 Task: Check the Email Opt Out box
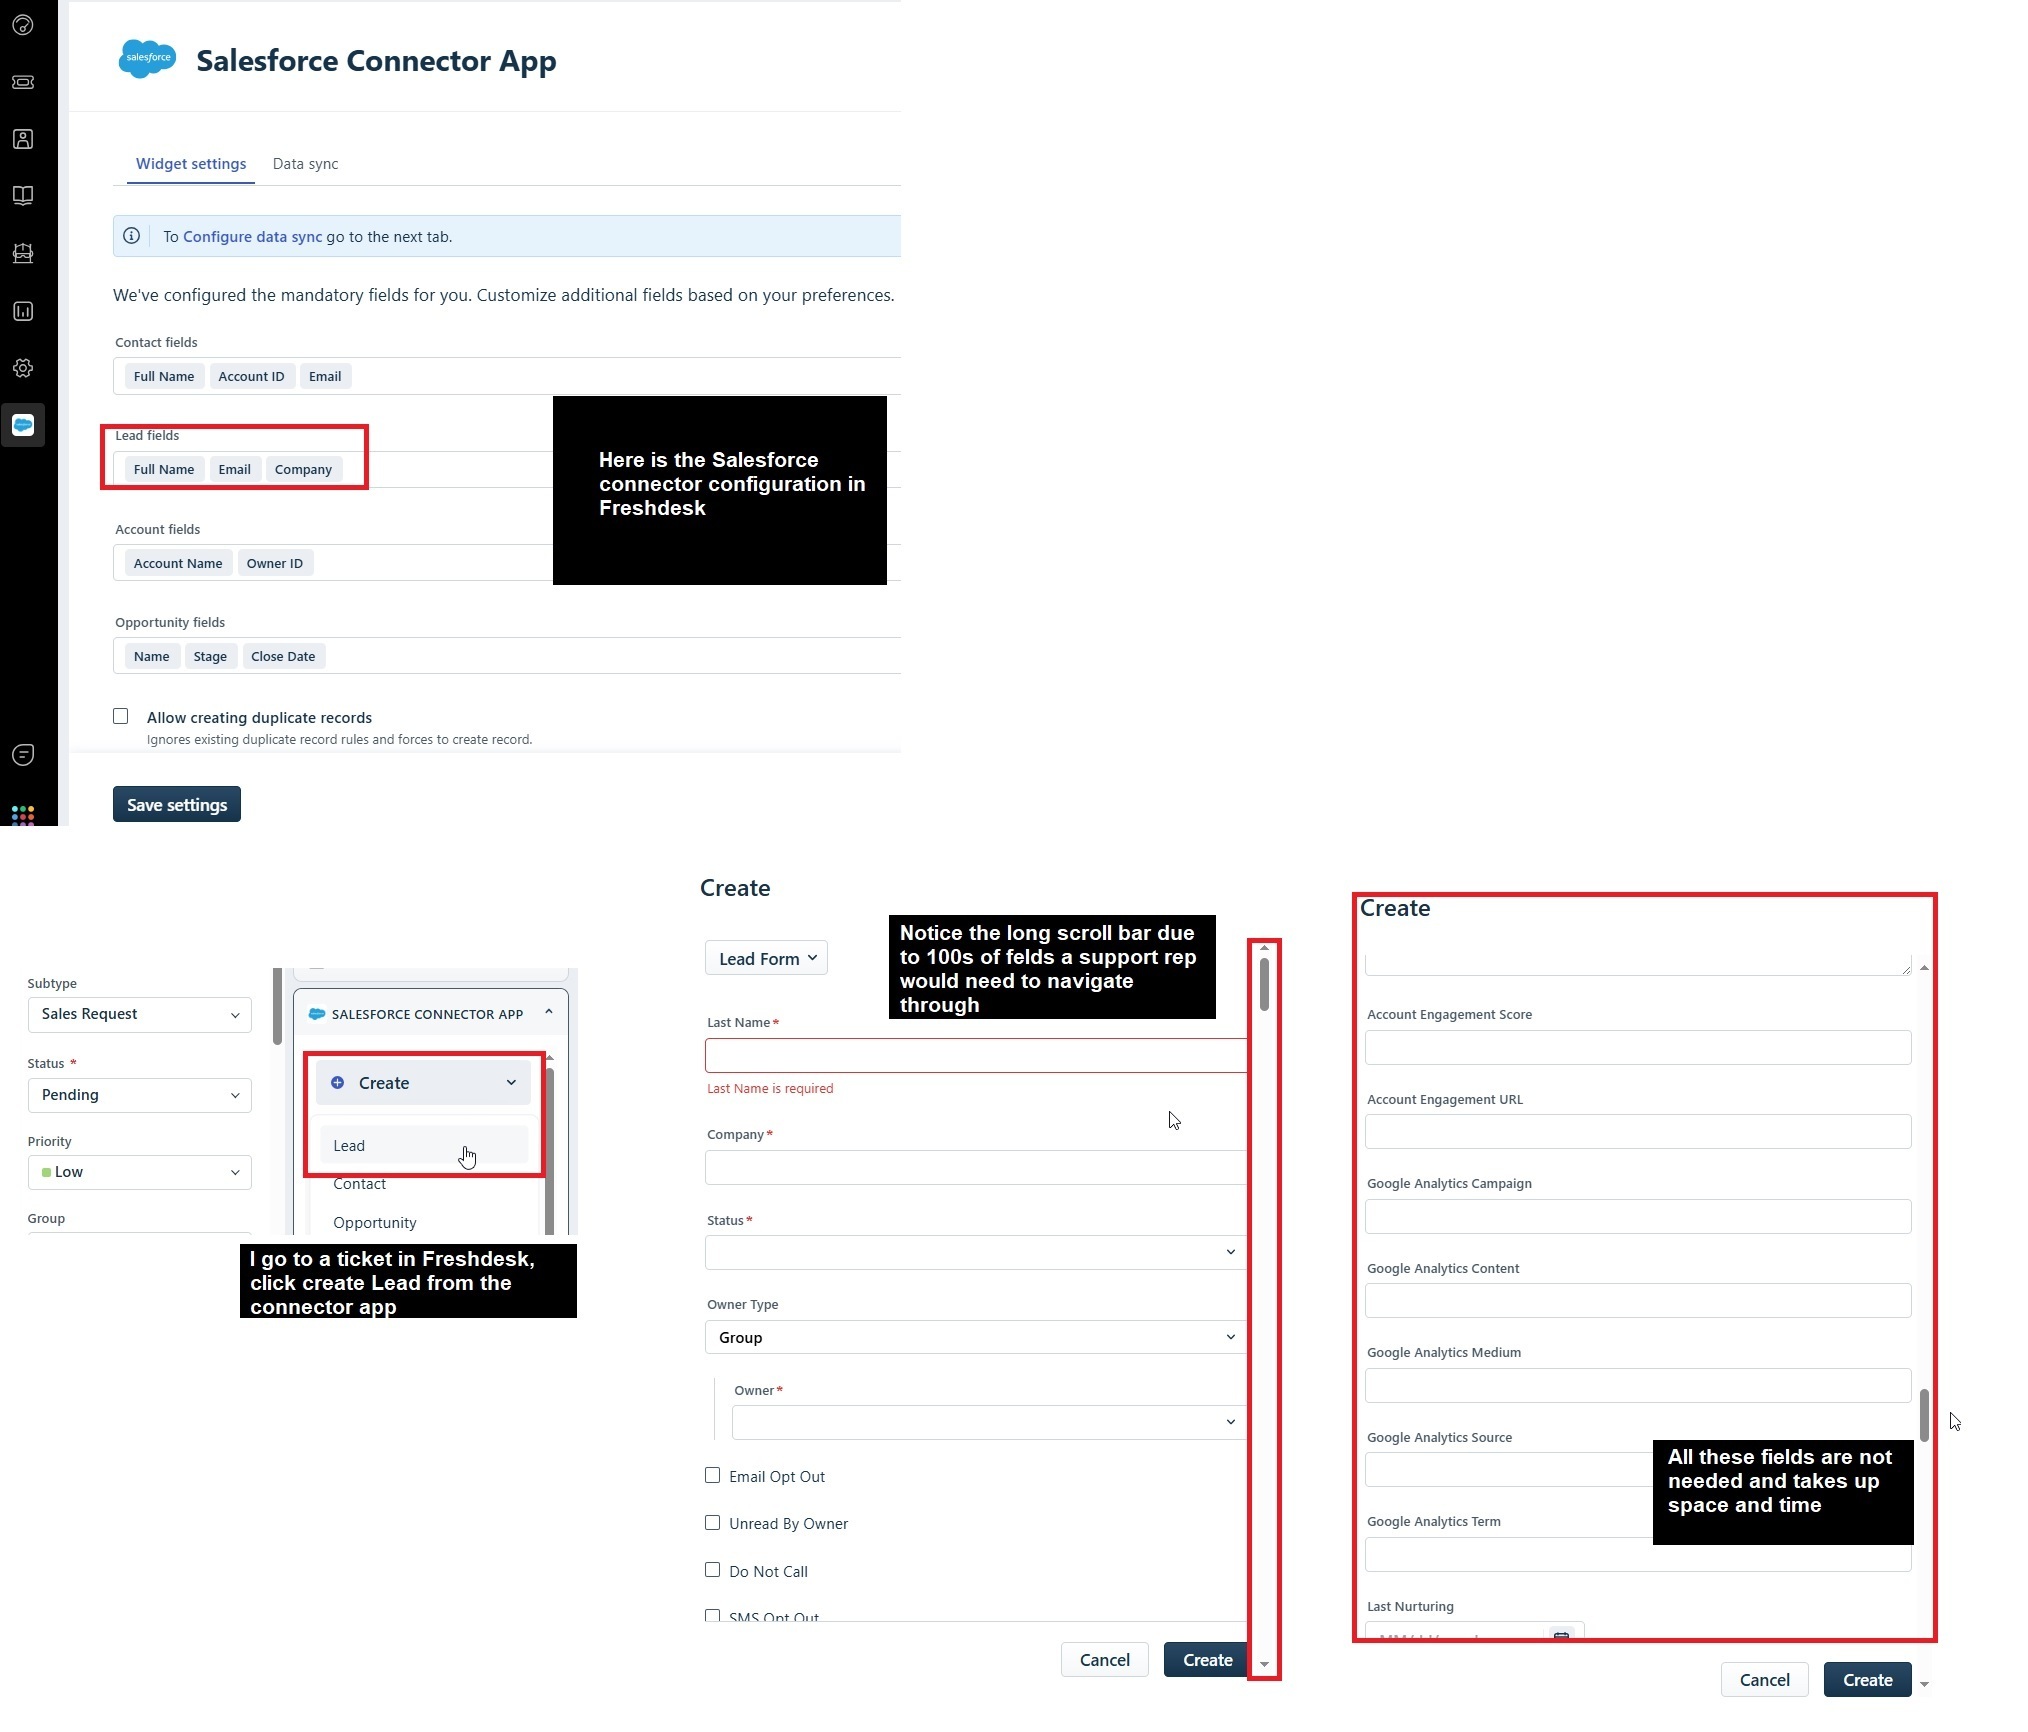[x=712, y=1475]
